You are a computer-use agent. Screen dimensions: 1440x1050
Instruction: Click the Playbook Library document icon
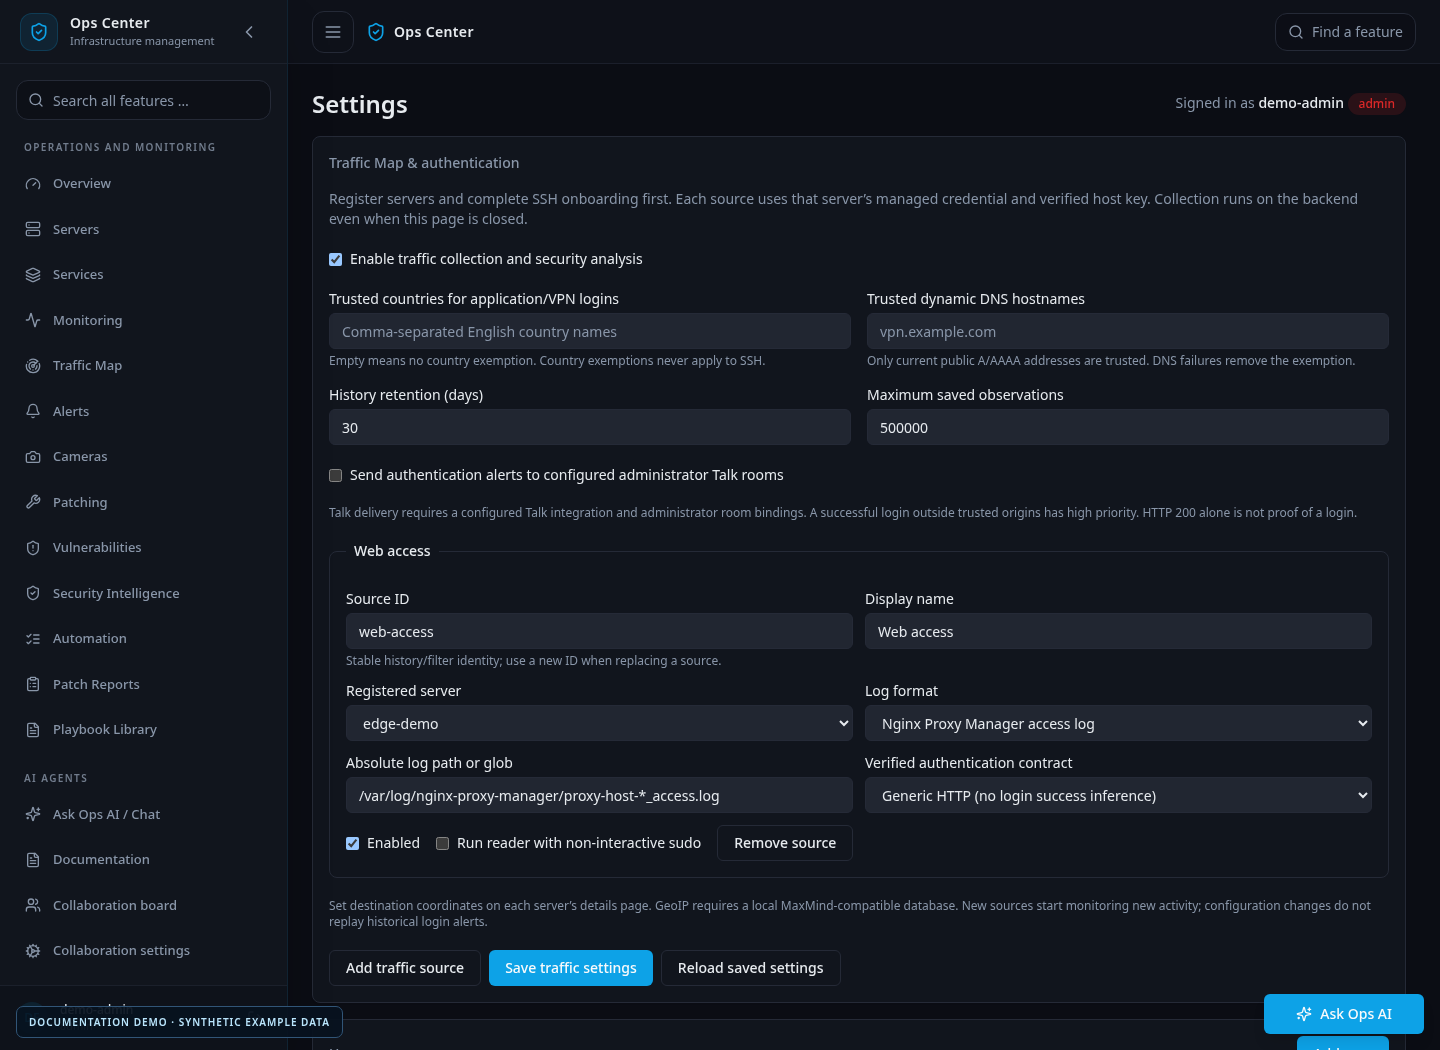[x=33, y=730]
